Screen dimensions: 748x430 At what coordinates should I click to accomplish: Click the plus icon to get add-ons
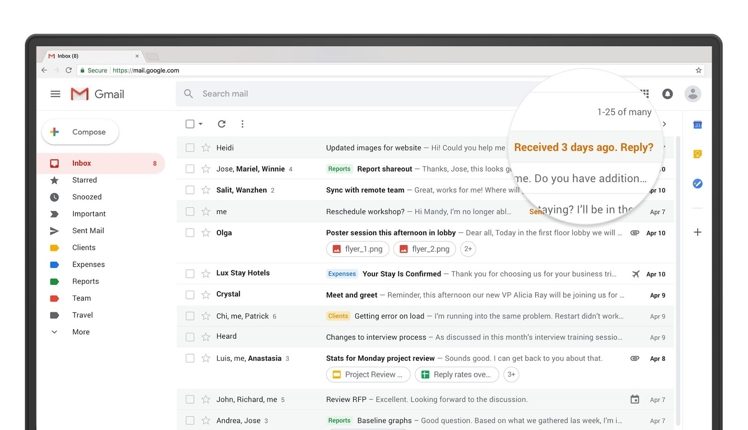pos(697,232)
